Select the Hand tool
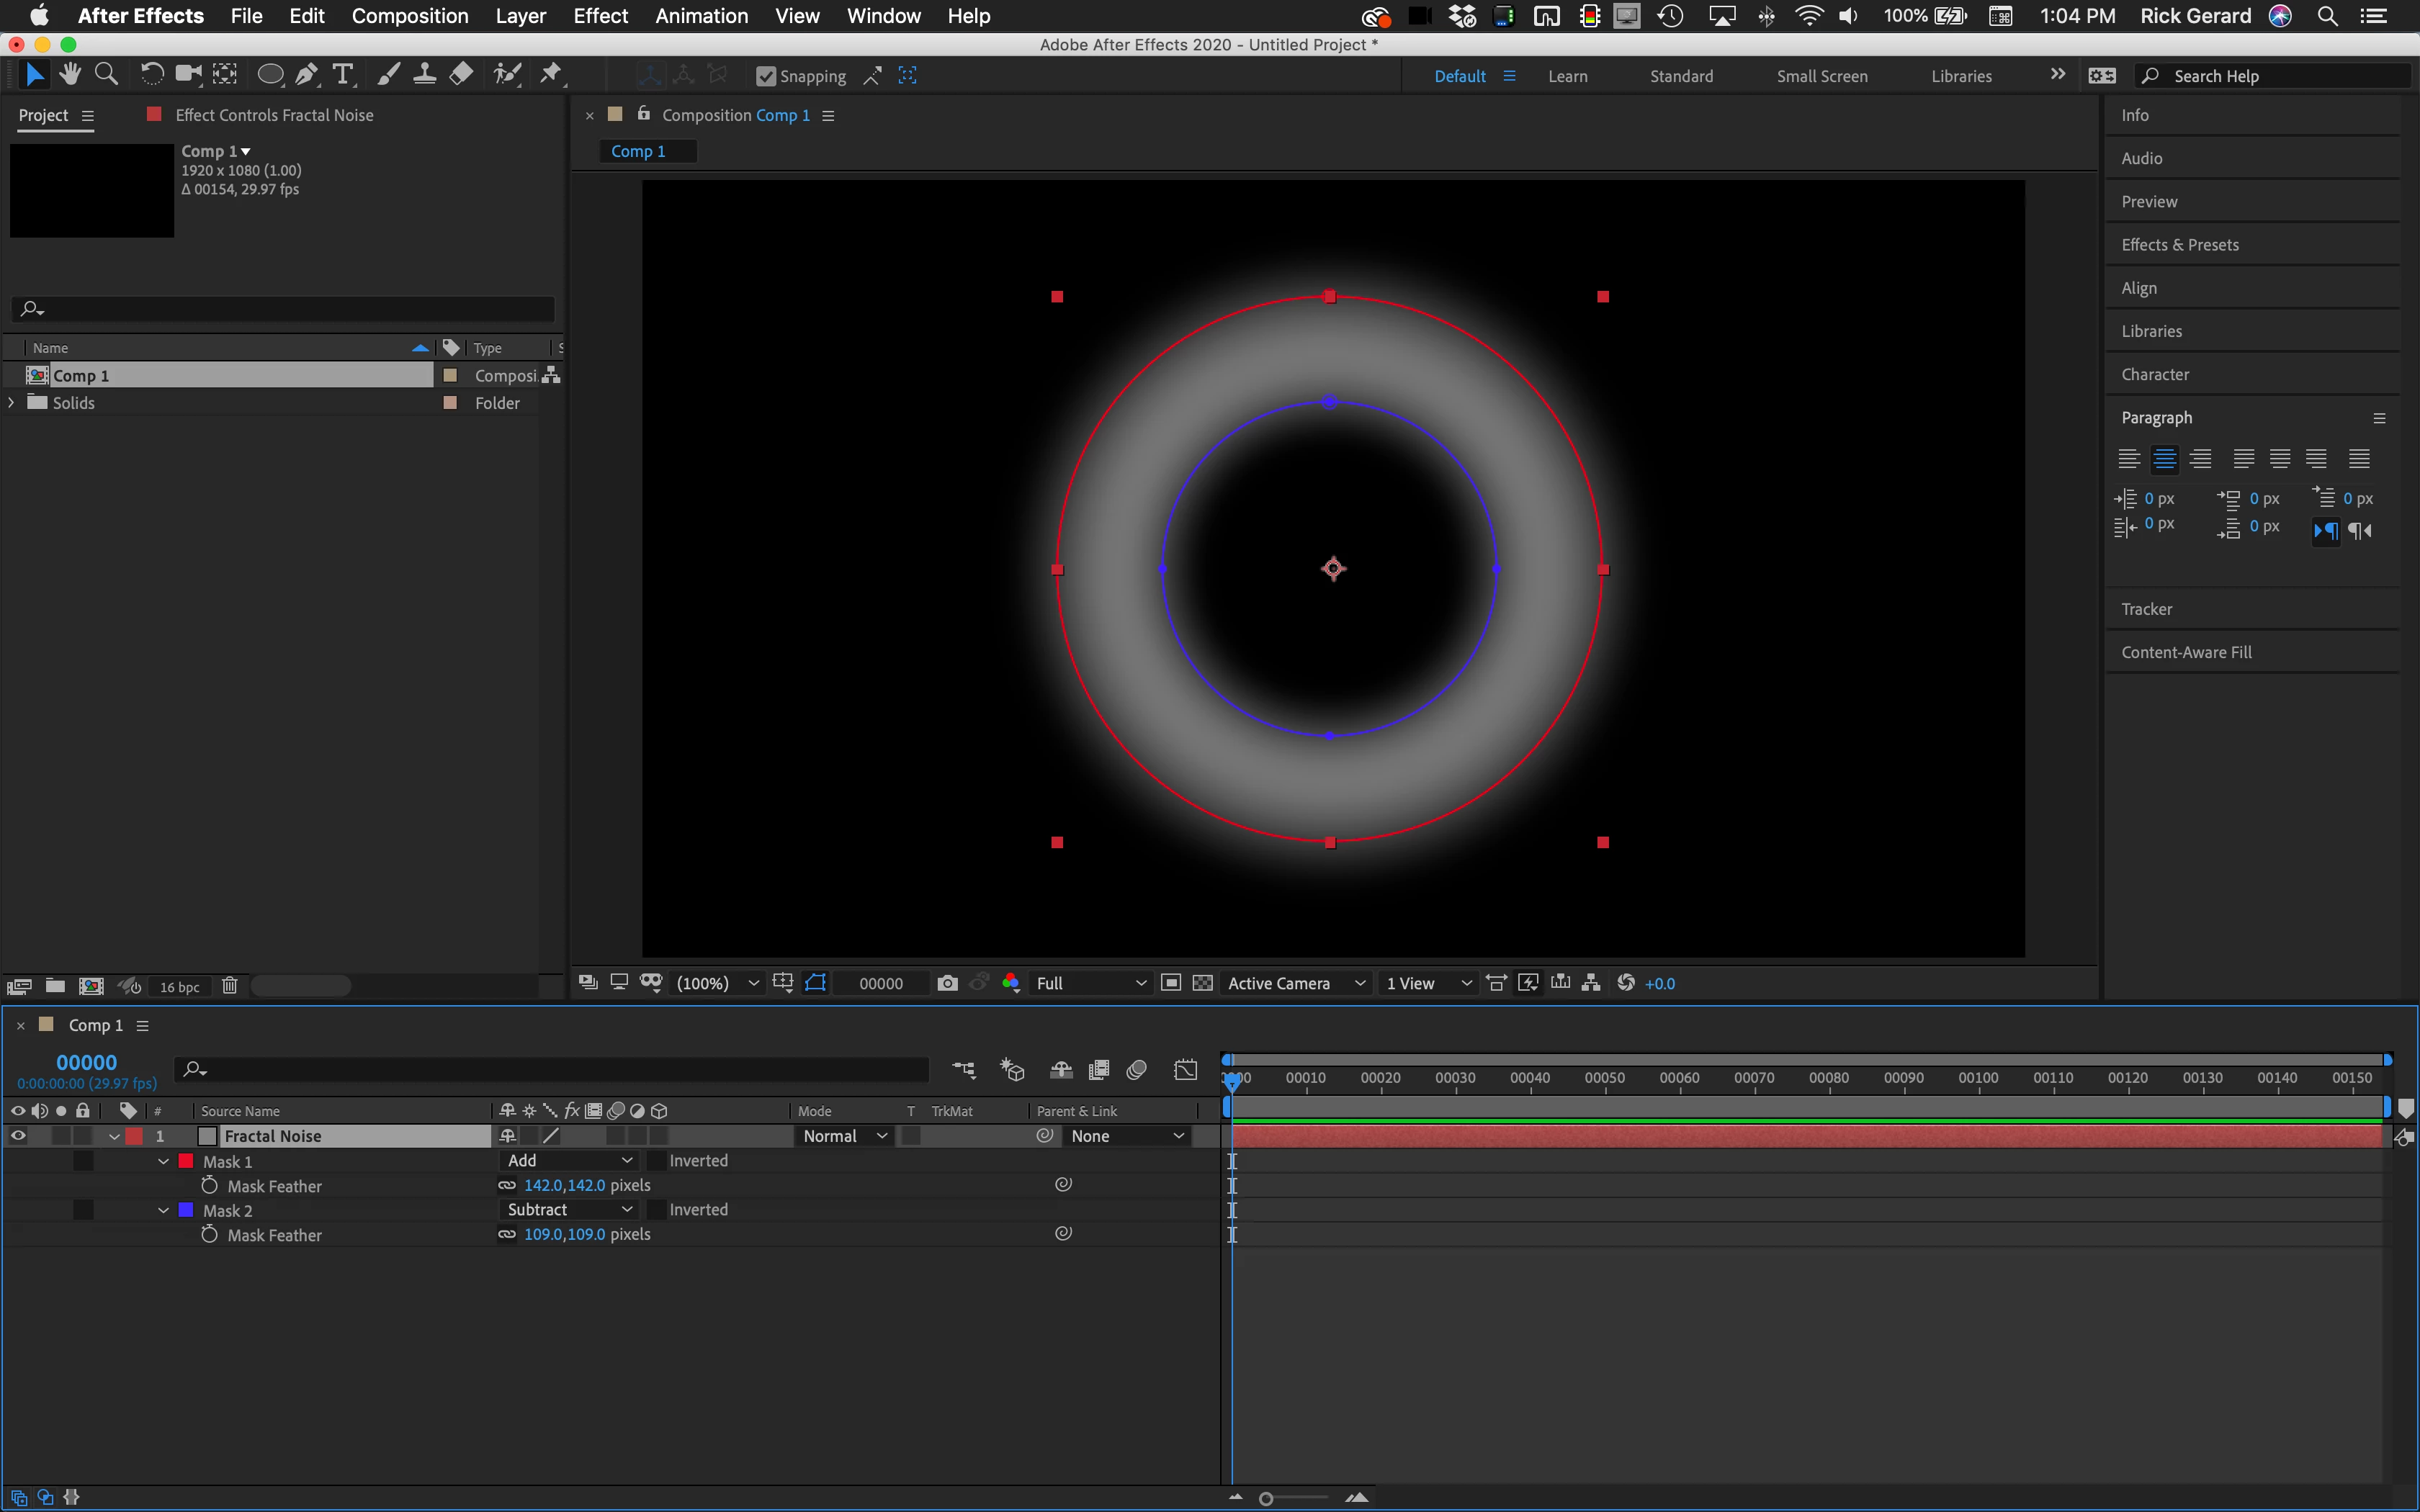 click(x=70, y=75)
